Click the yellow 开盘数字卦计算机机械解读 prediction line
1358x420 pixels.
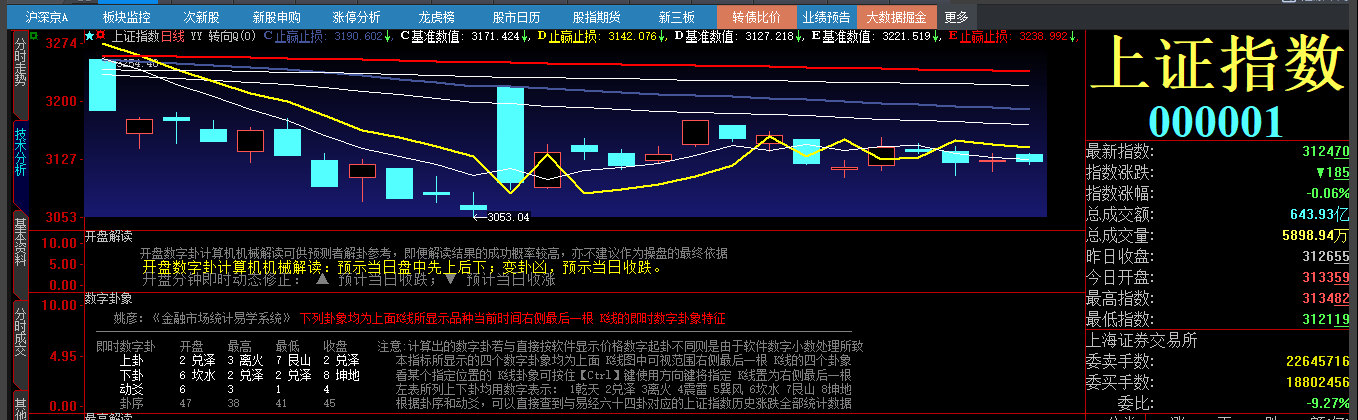(401, 268)
